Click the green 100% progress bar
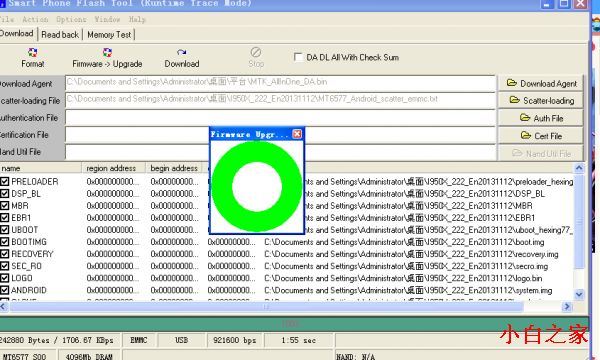This screenshot has height=360, width=600. click(x=294, y=324)
